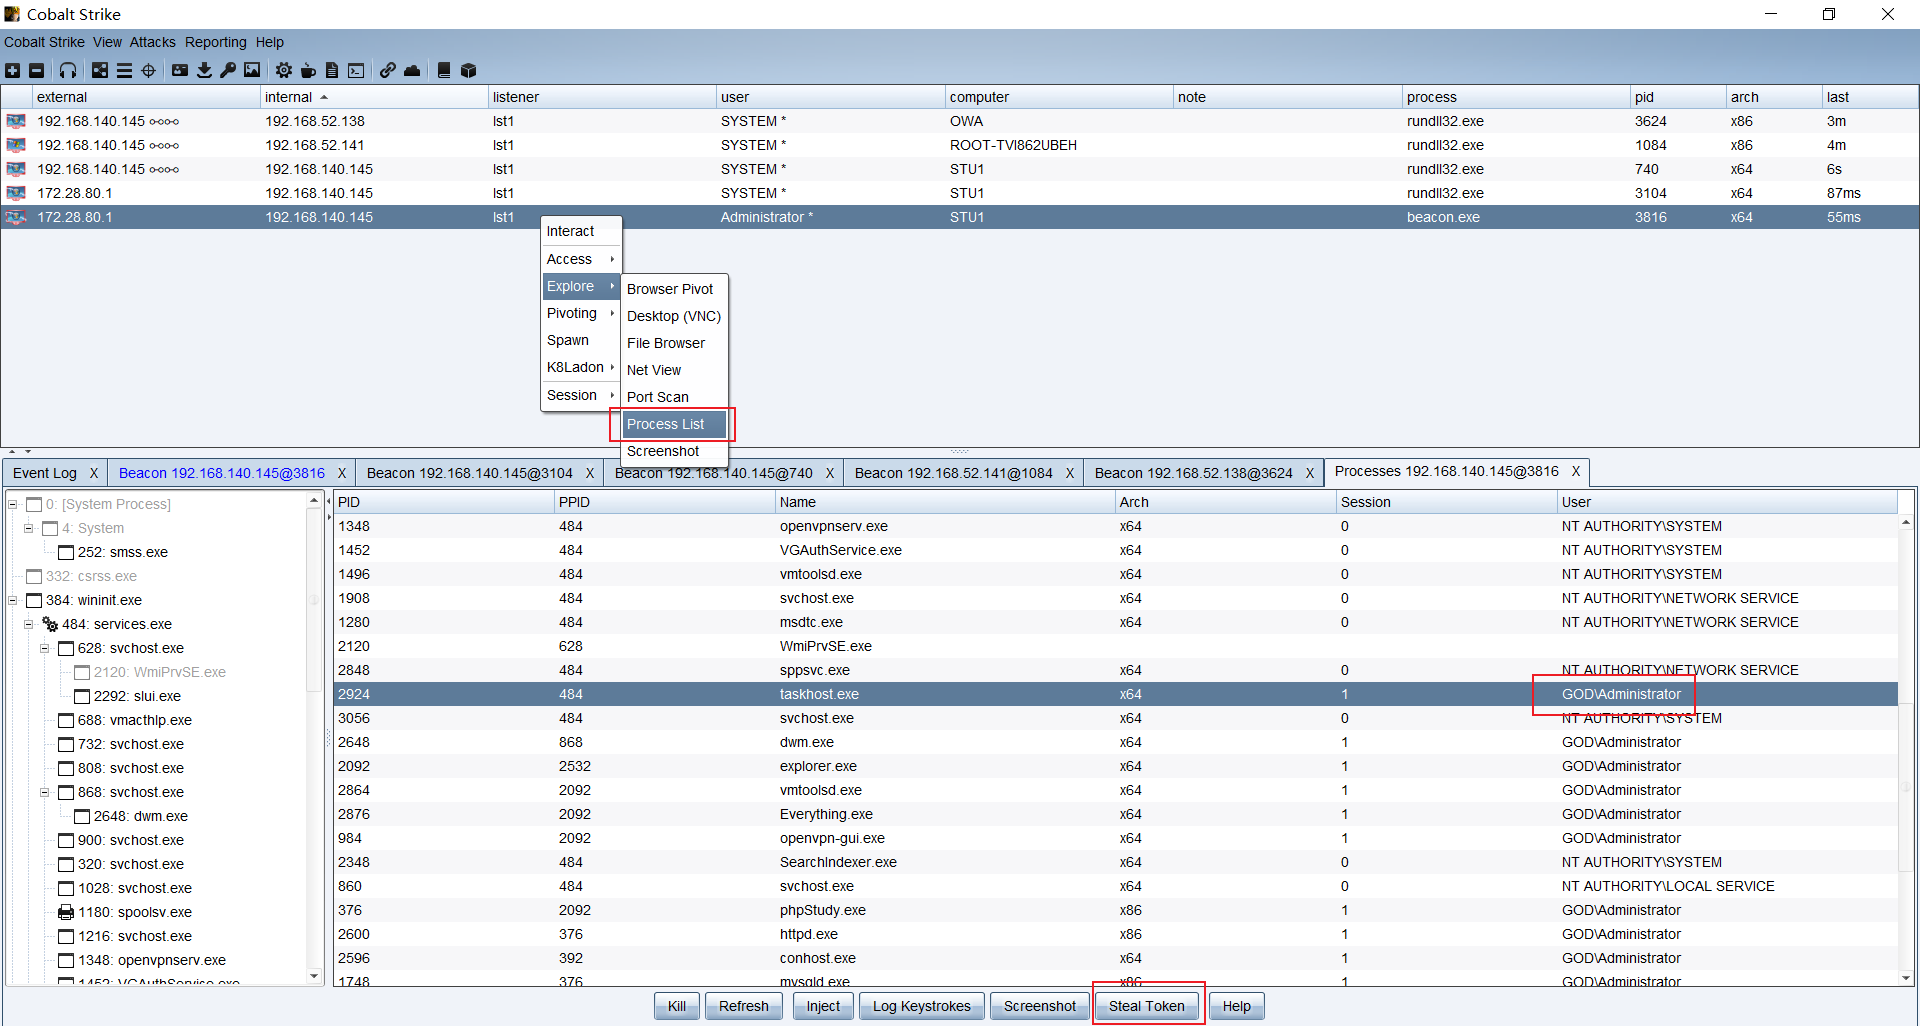Switch to target table crosshair icon
1920x1026 pixels.
tap(149, 70)
